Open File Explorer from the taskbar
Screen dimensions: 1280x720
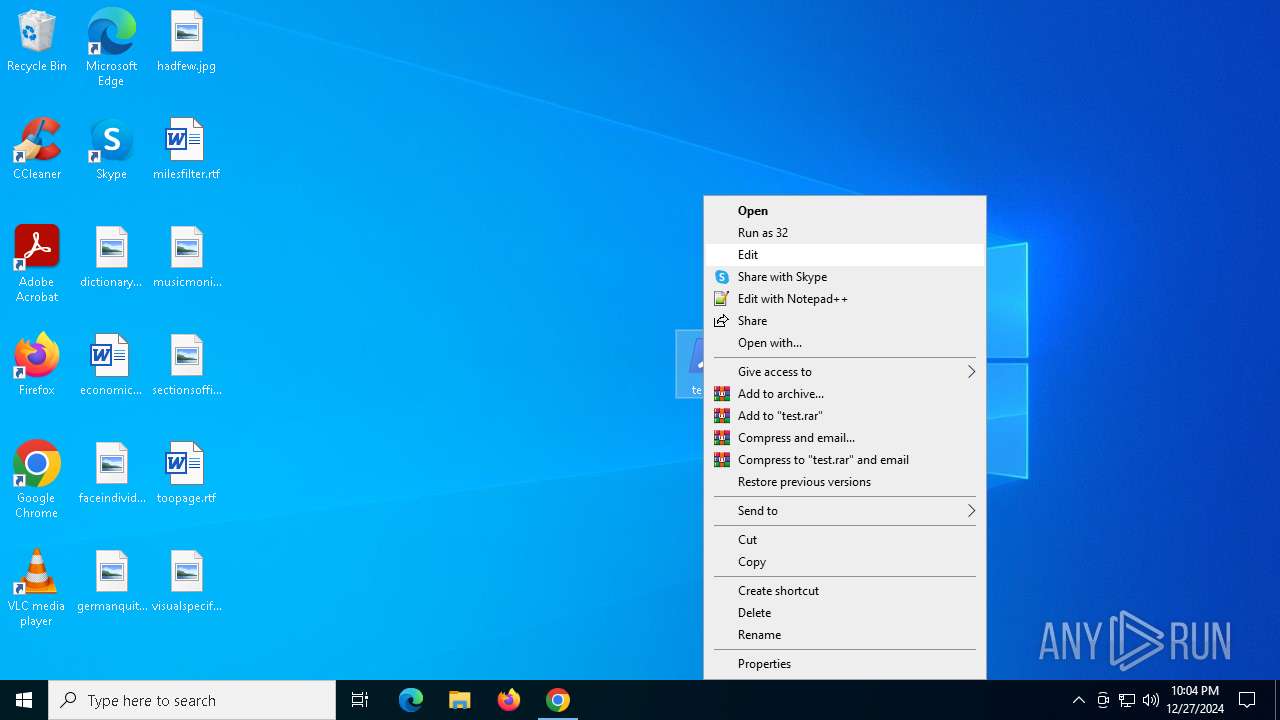pyautogui.click(x=459, y=700)
